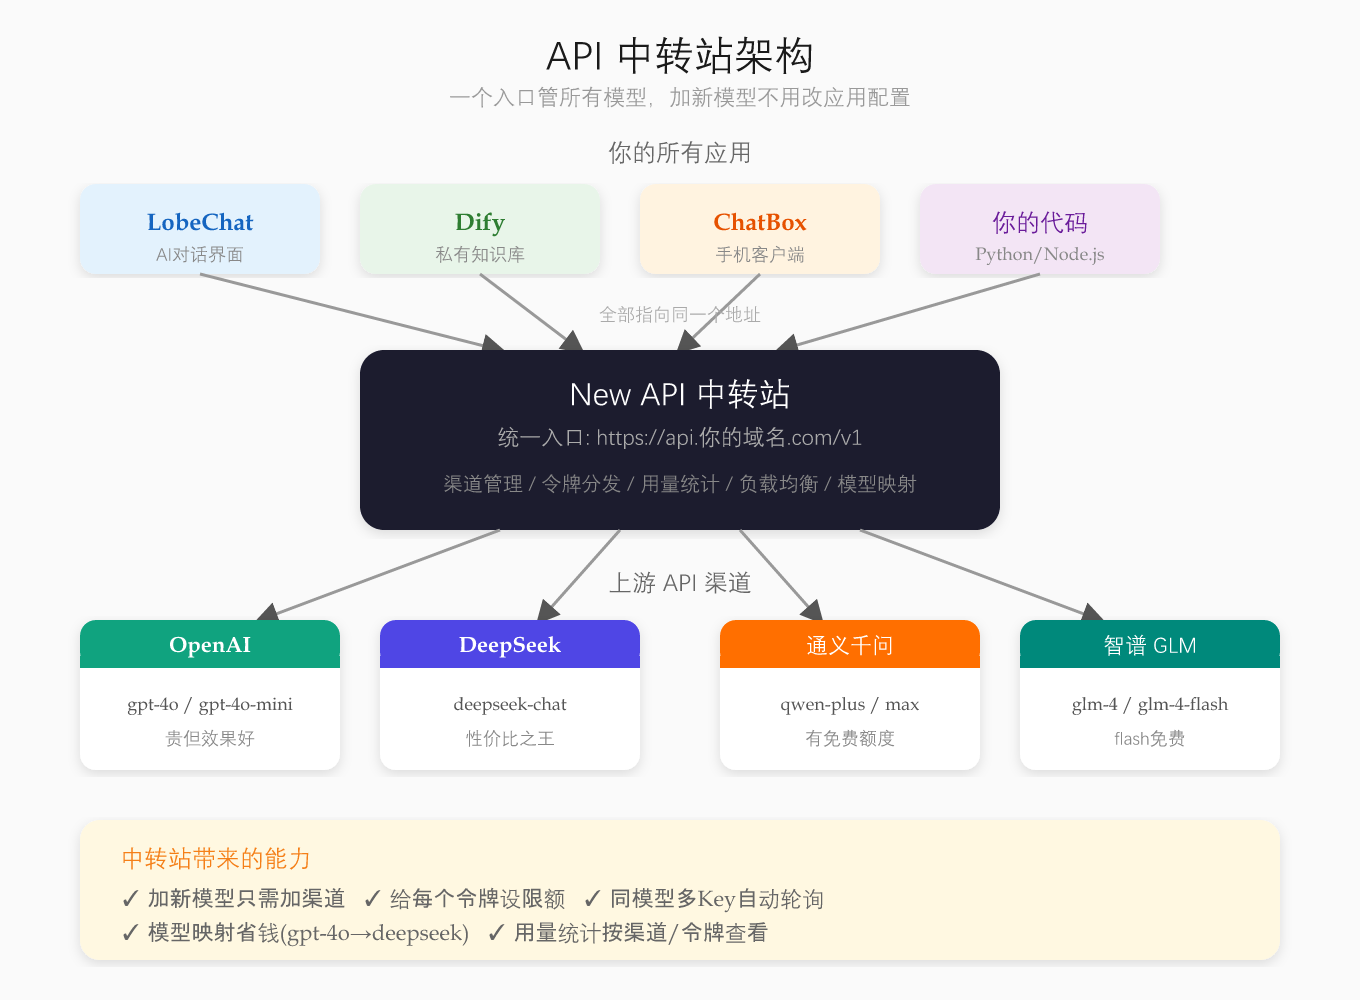Select the 通义千问 channel header
The image size is (1360, 1000).
[850, 644]
